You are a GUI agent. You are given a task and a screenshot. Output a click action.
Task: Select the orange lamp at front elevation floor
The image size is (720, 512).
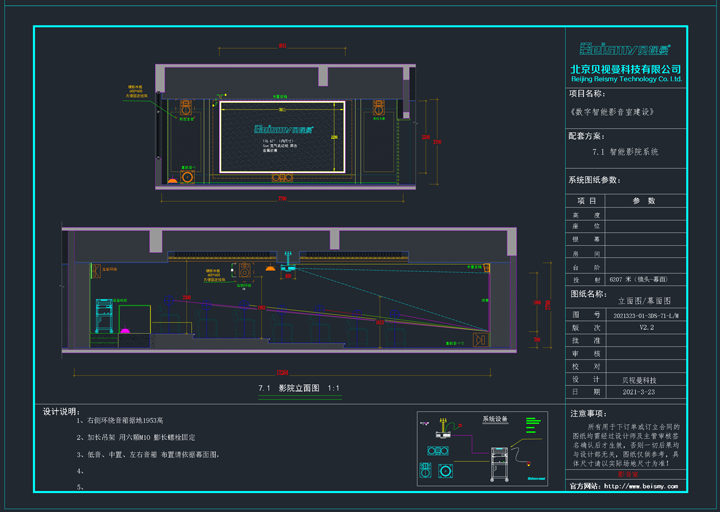(x=172, y=180)
